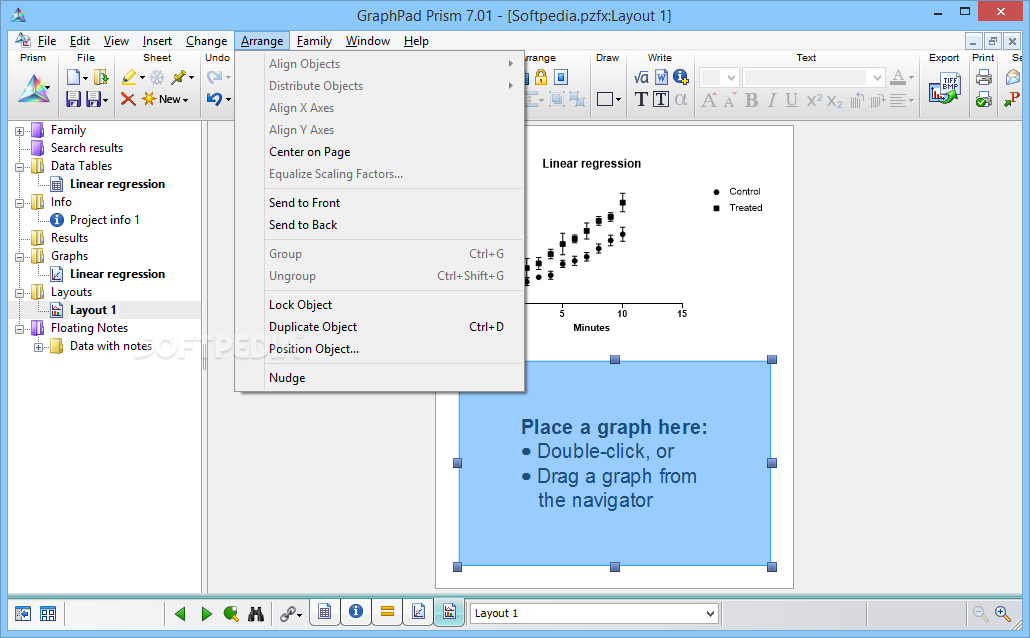1030x638 pixels.
Task: Open the Change menu
Action: (x=206, y=41)
